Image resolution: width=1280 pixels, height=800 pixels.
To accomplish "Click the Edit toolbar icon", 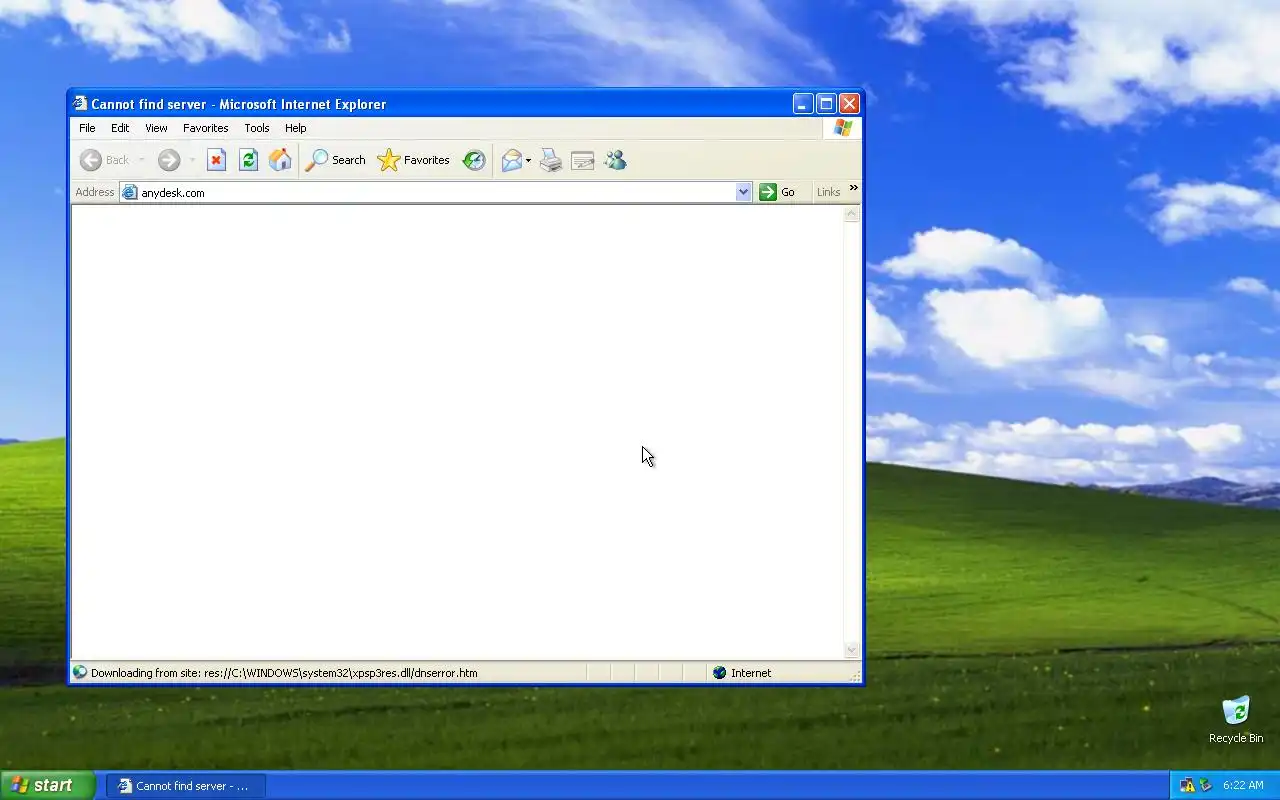I will coord(583,160).
